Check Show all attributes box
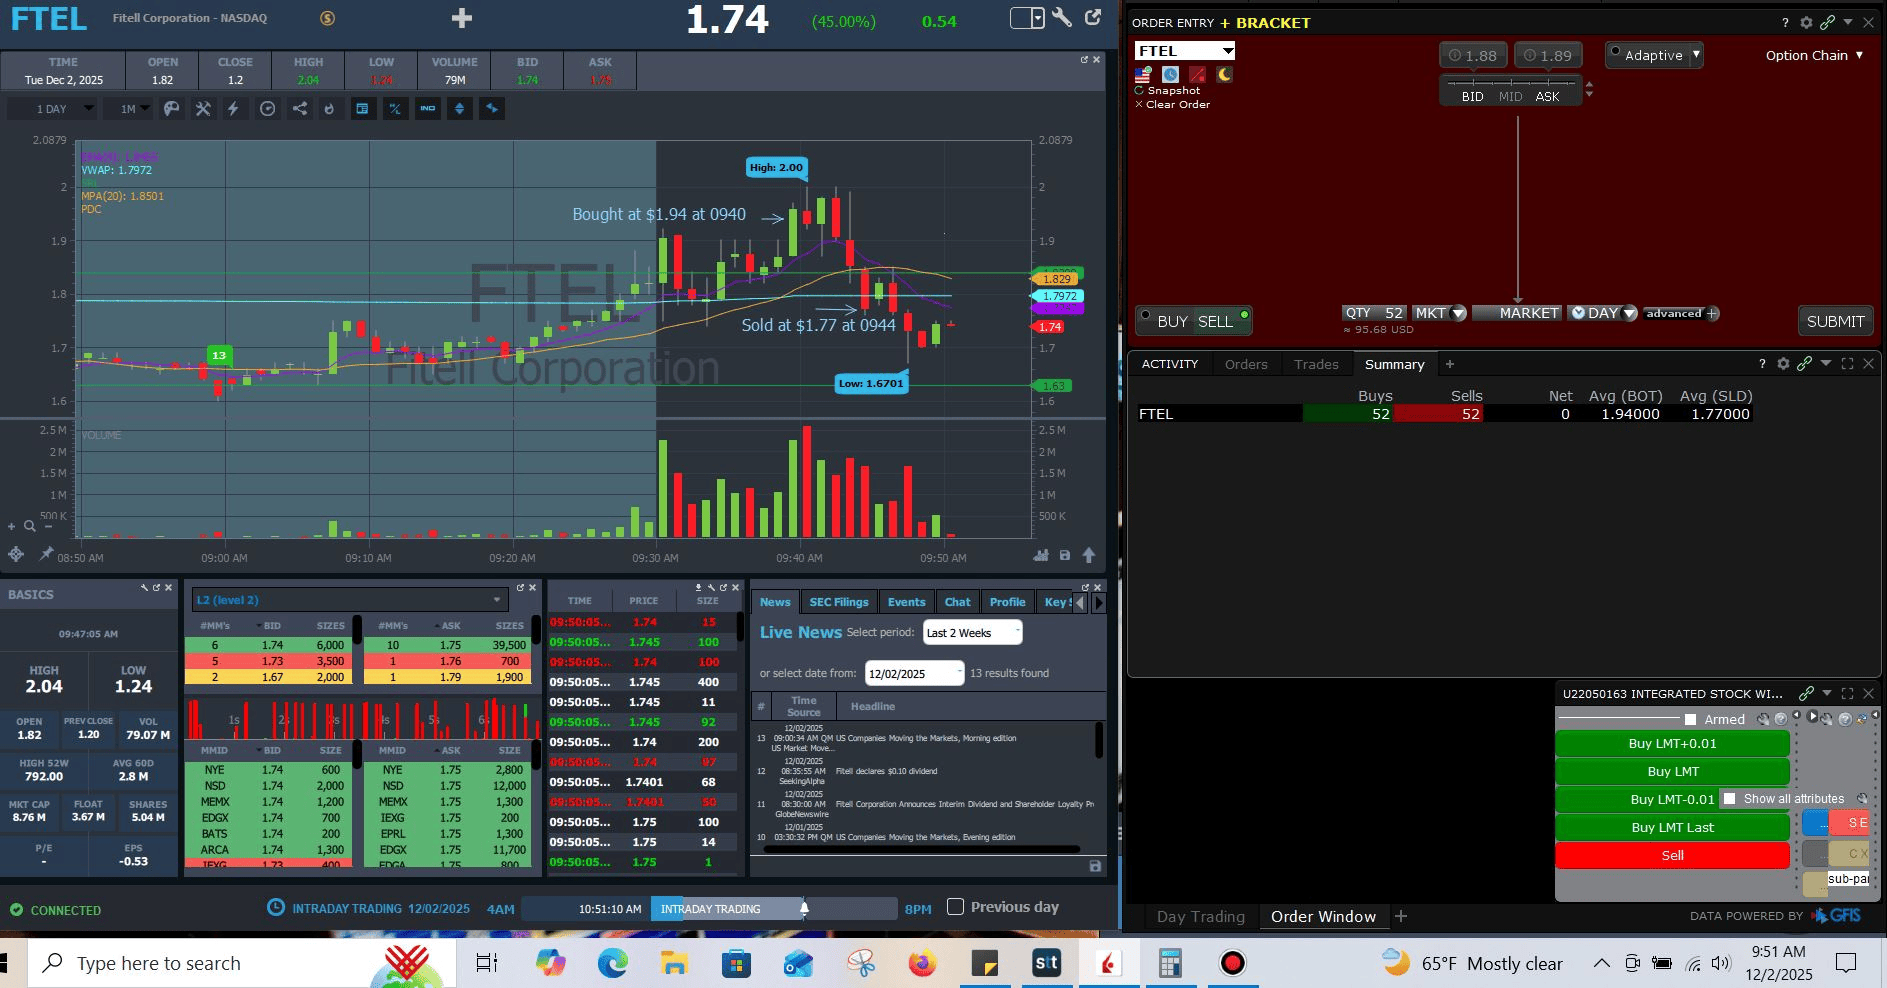This screenshot has height=988, width=1887. coord(1730,799)
